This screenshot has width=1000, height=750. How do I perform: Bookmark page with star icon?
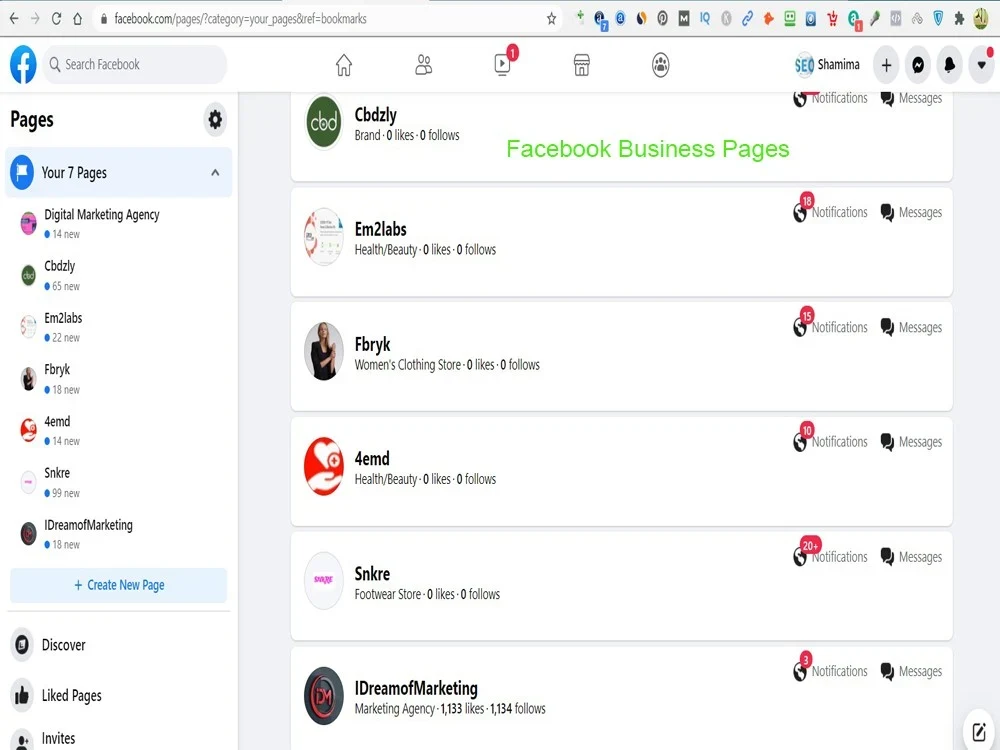tap(552, 18)
